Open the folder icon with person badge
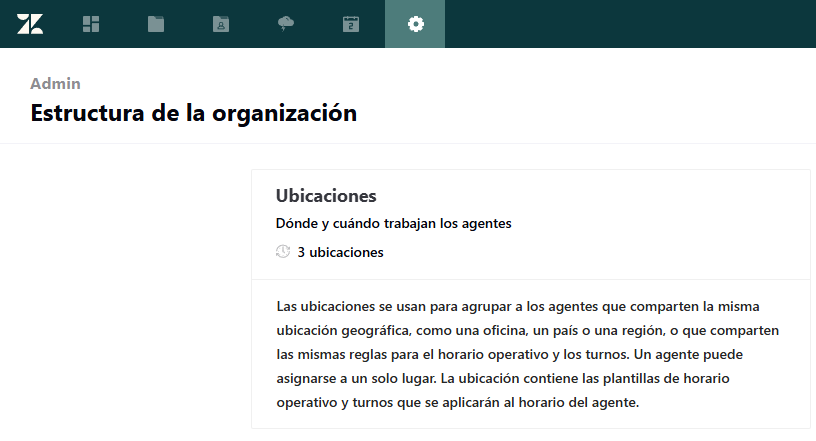 click(221, 24)
